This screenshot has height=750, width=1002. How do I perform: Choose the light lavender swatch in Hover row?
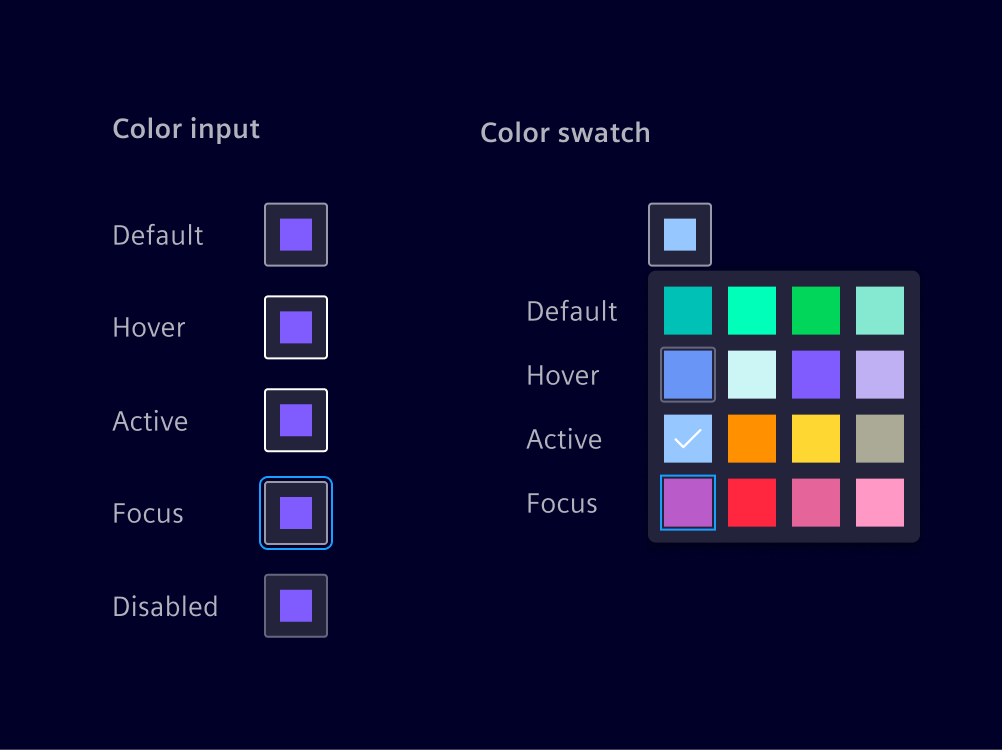coord(879,374)
